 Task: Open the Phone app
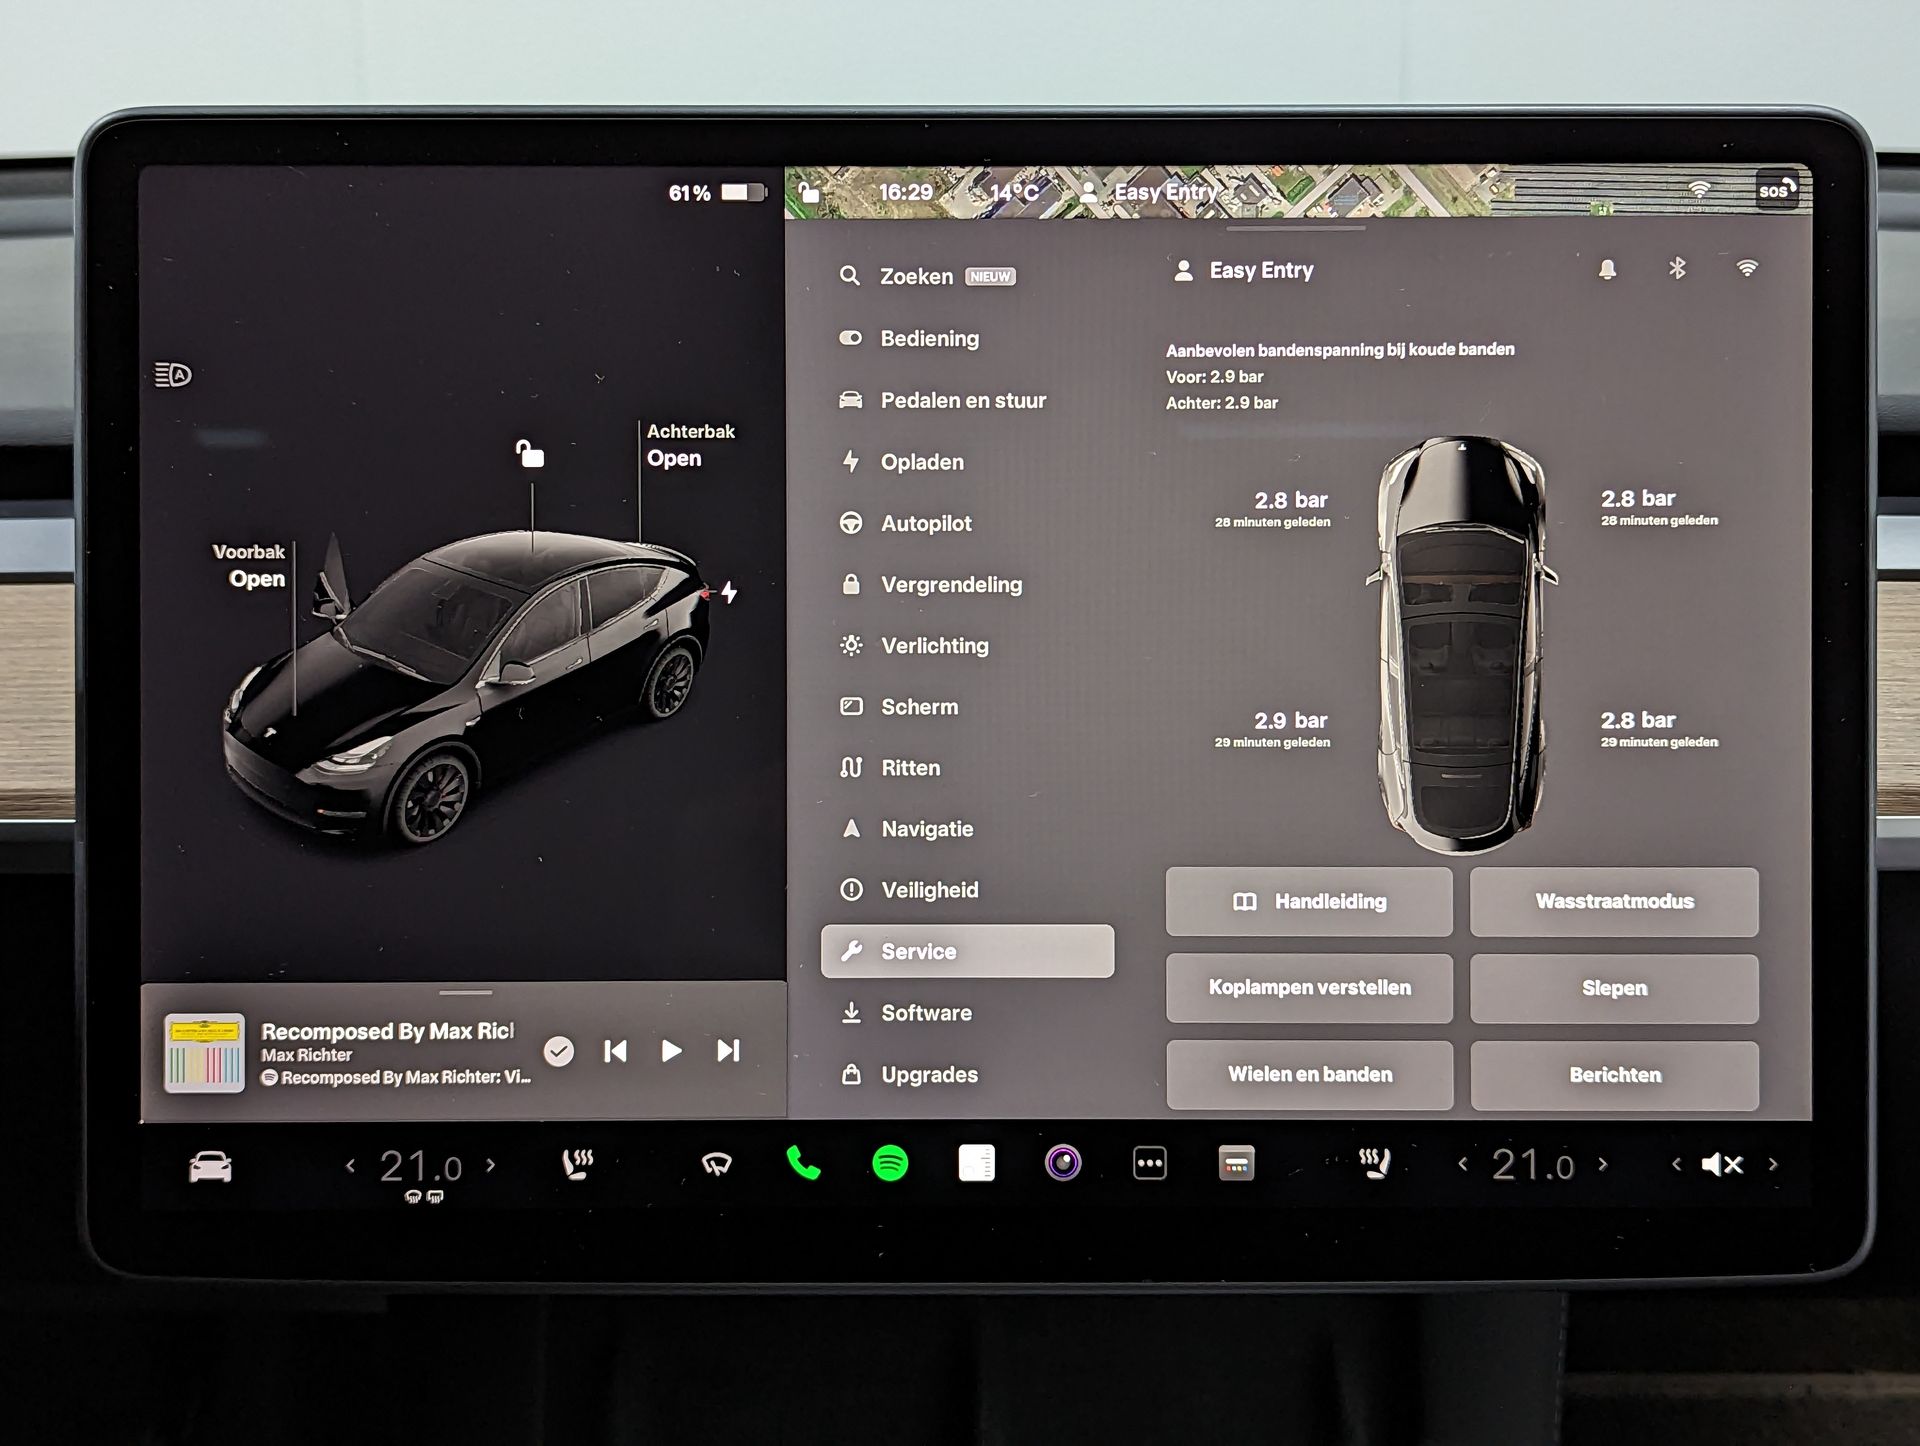pyautogui.click(x=803, y=1164)
